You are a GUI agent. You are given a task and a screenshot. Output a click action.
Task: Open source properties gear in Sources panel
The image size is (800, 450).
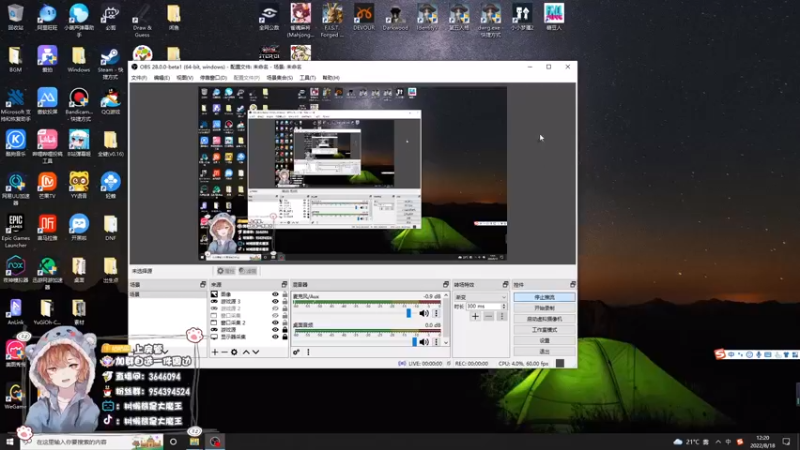[234, 352]
